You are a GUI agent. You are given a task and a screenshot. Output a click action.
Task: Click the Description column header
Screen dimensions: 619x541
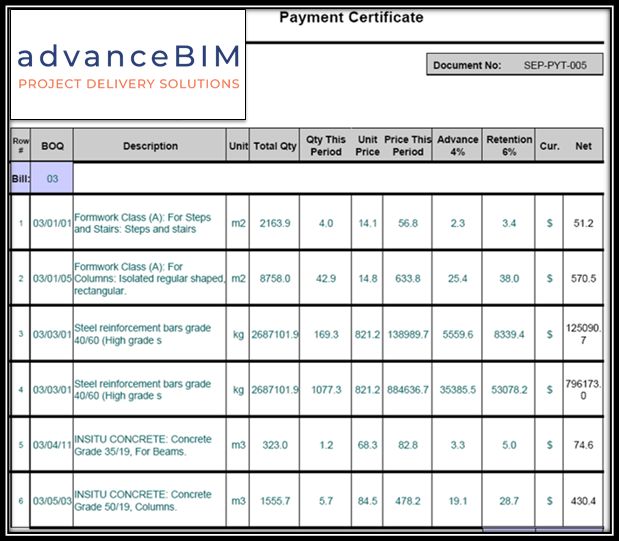150,146
